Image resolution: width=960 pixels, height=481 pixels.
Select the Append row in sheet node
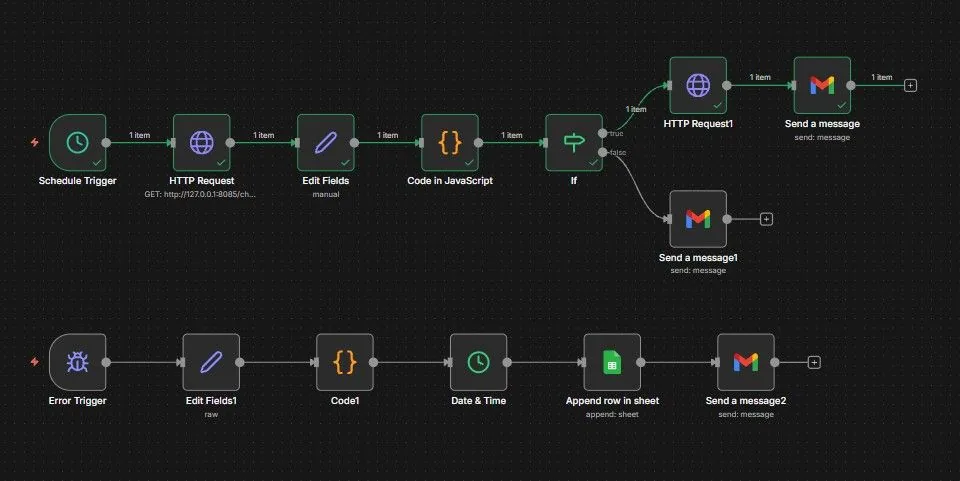click(x=612, y=362)
